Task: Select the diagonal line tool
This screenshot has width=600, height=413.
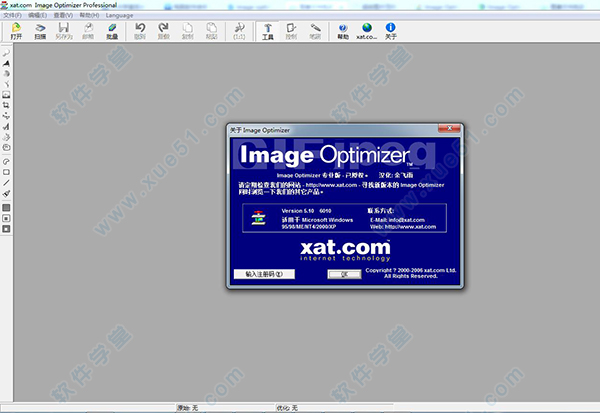Action: [x=6, y=183]
